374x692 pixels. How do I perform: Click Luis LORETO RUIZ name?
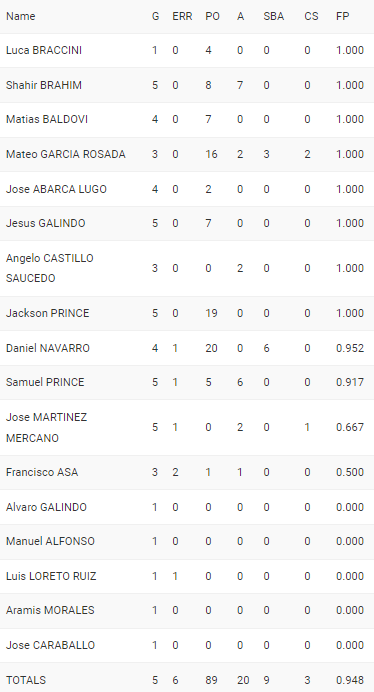click(51, 576)
